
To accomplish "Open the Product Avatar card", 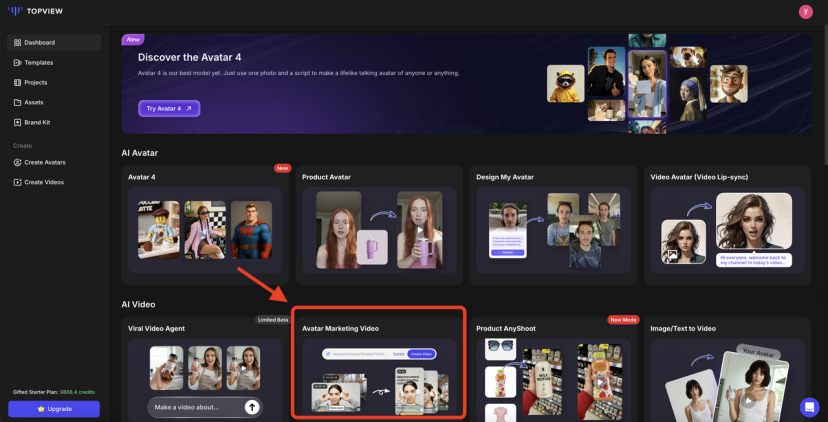I will pyautogui.click(x=379, y=225).
